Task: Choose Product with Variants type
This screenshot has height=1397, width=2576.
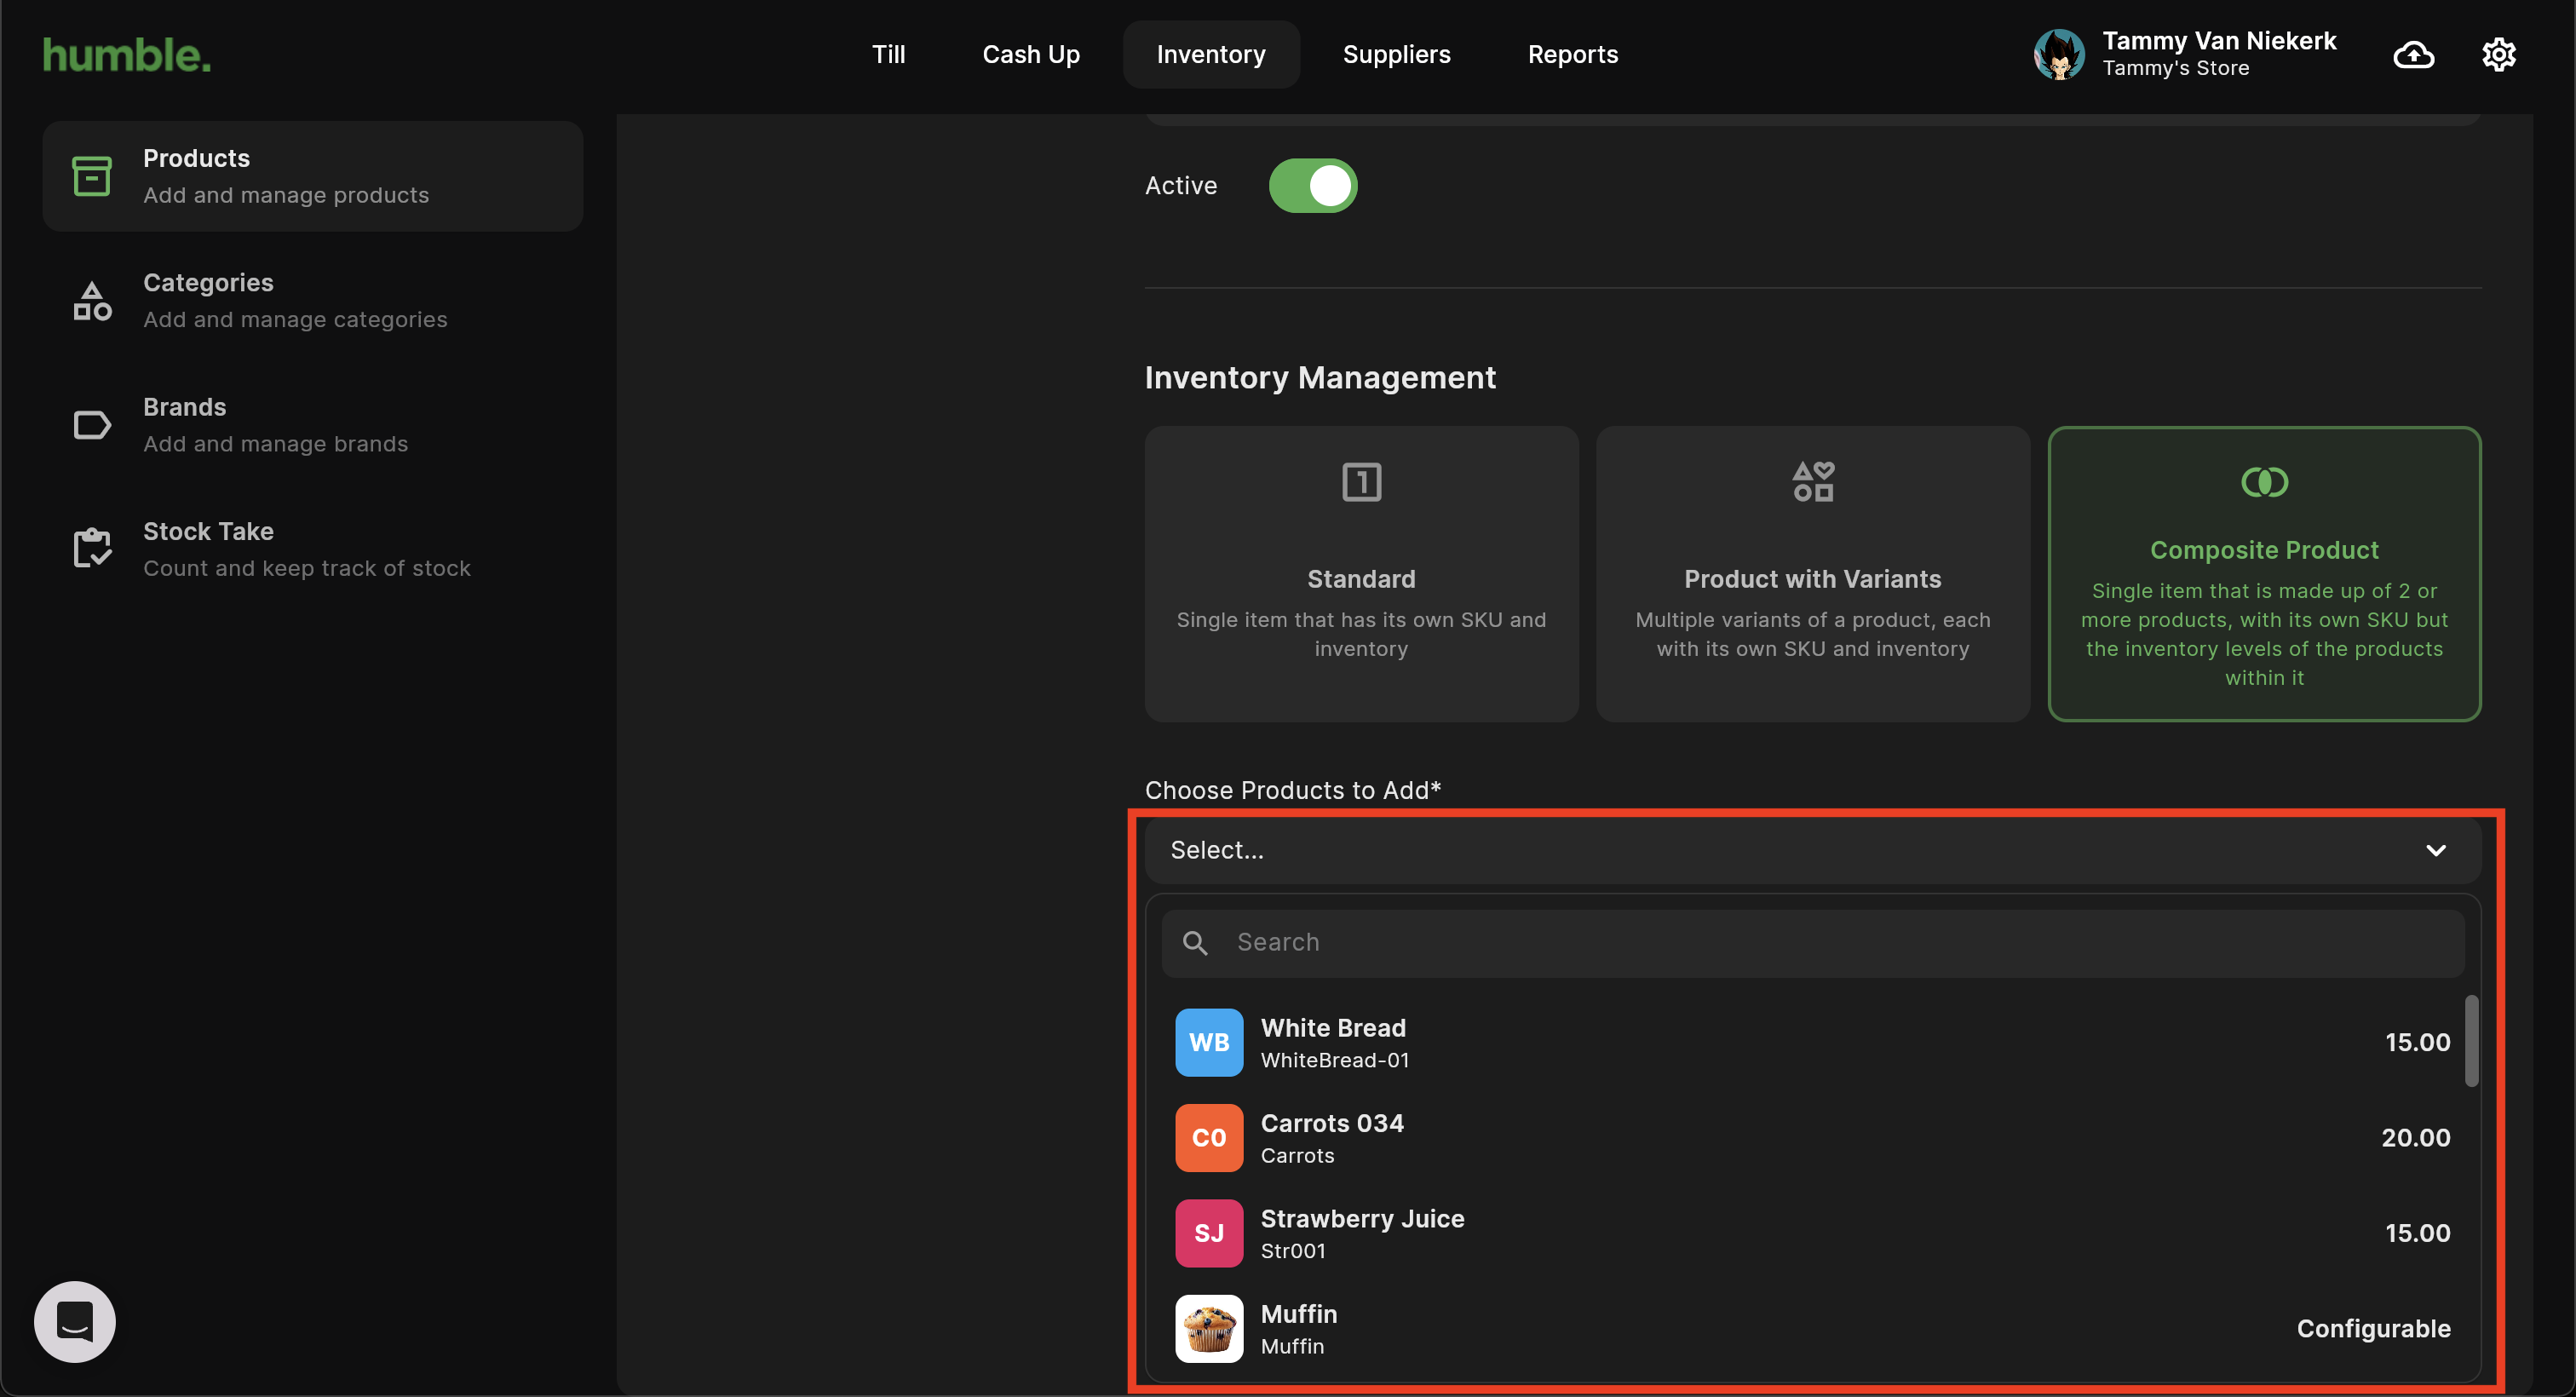Action: click(1812, 574)
